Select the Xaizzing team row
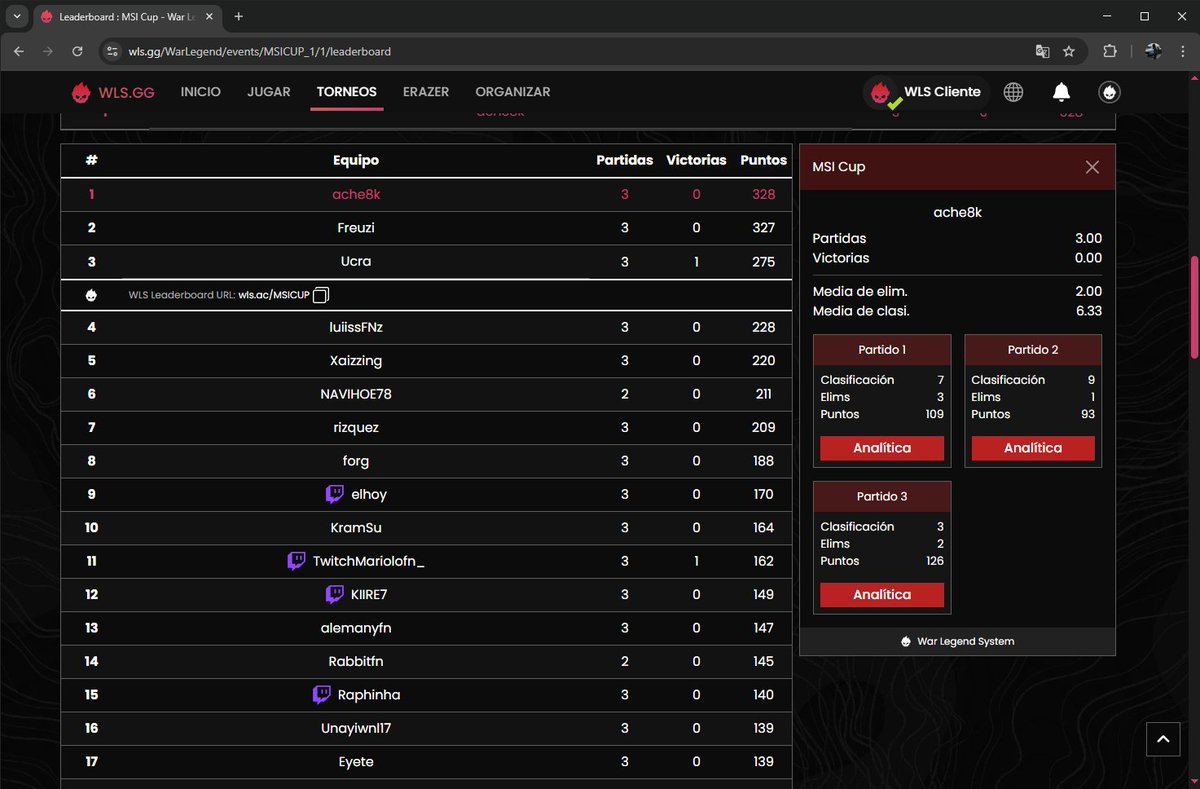This screenshot has height=789, width=1200. (426, 360)
